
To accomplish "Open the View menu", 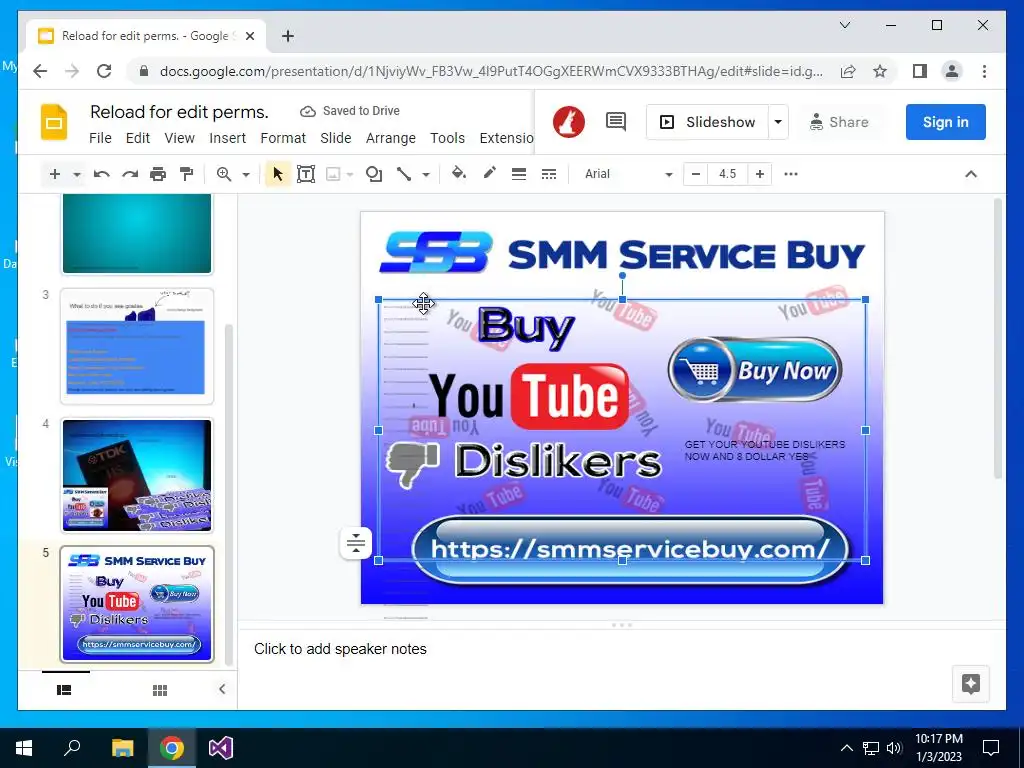I will point(180,138).
